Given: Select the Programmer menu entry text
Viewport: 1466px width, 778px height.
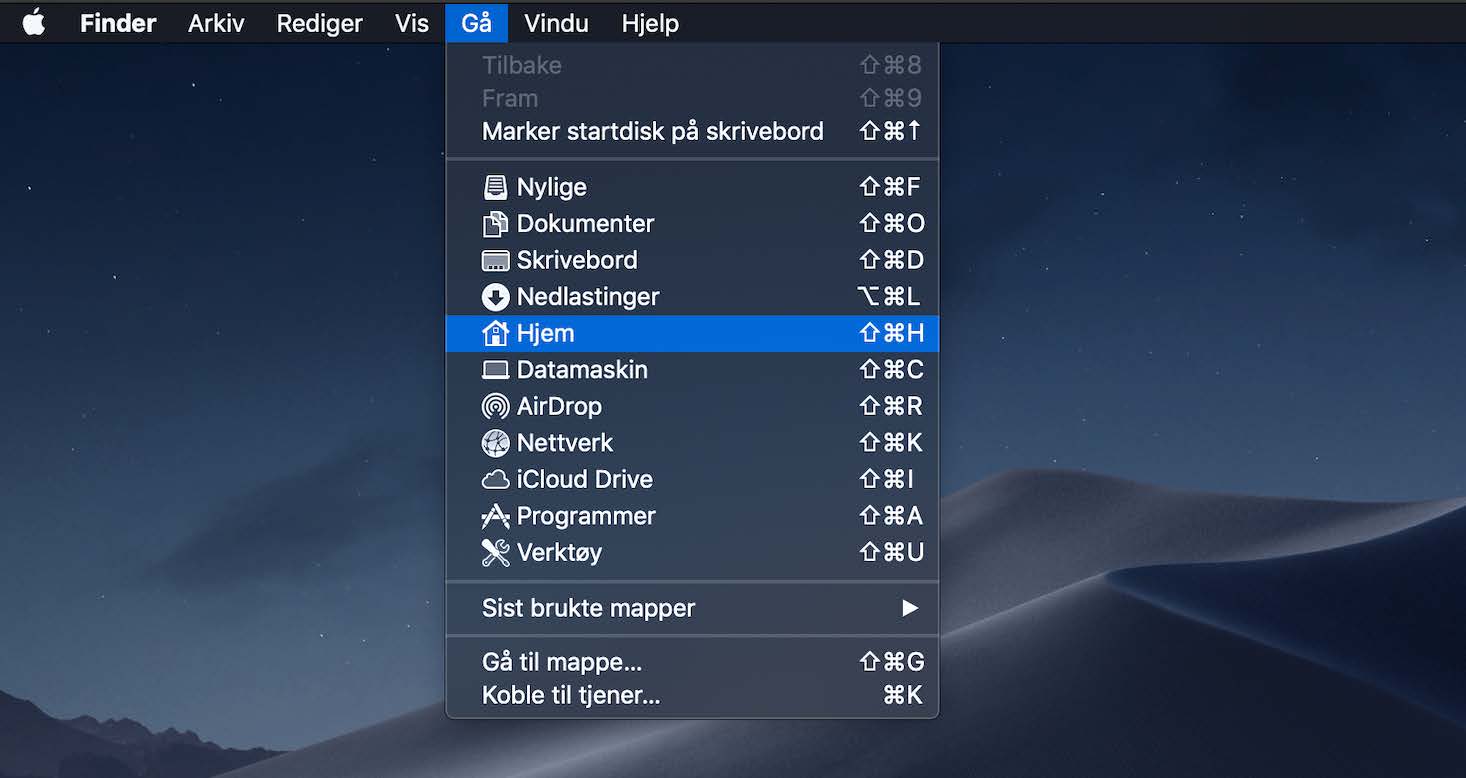Looking at the screenshot, I should pos(586,516).
